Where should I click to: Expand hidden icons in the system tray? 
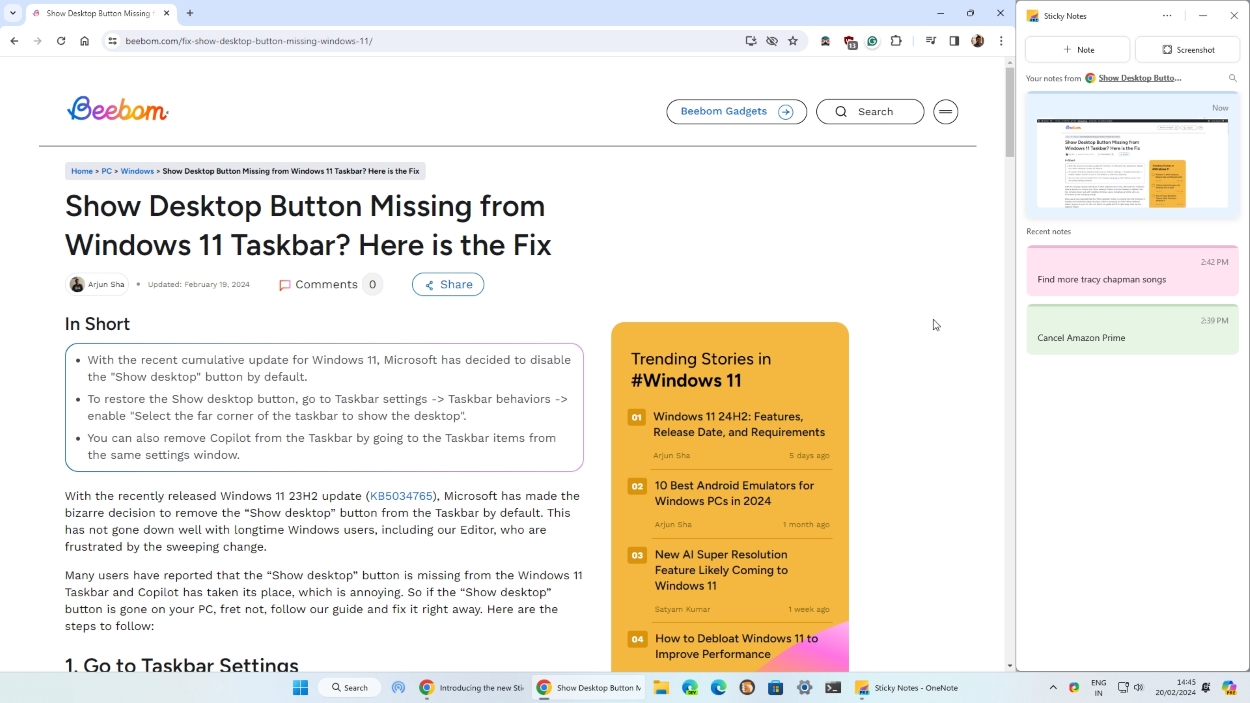click(1052, 688)
